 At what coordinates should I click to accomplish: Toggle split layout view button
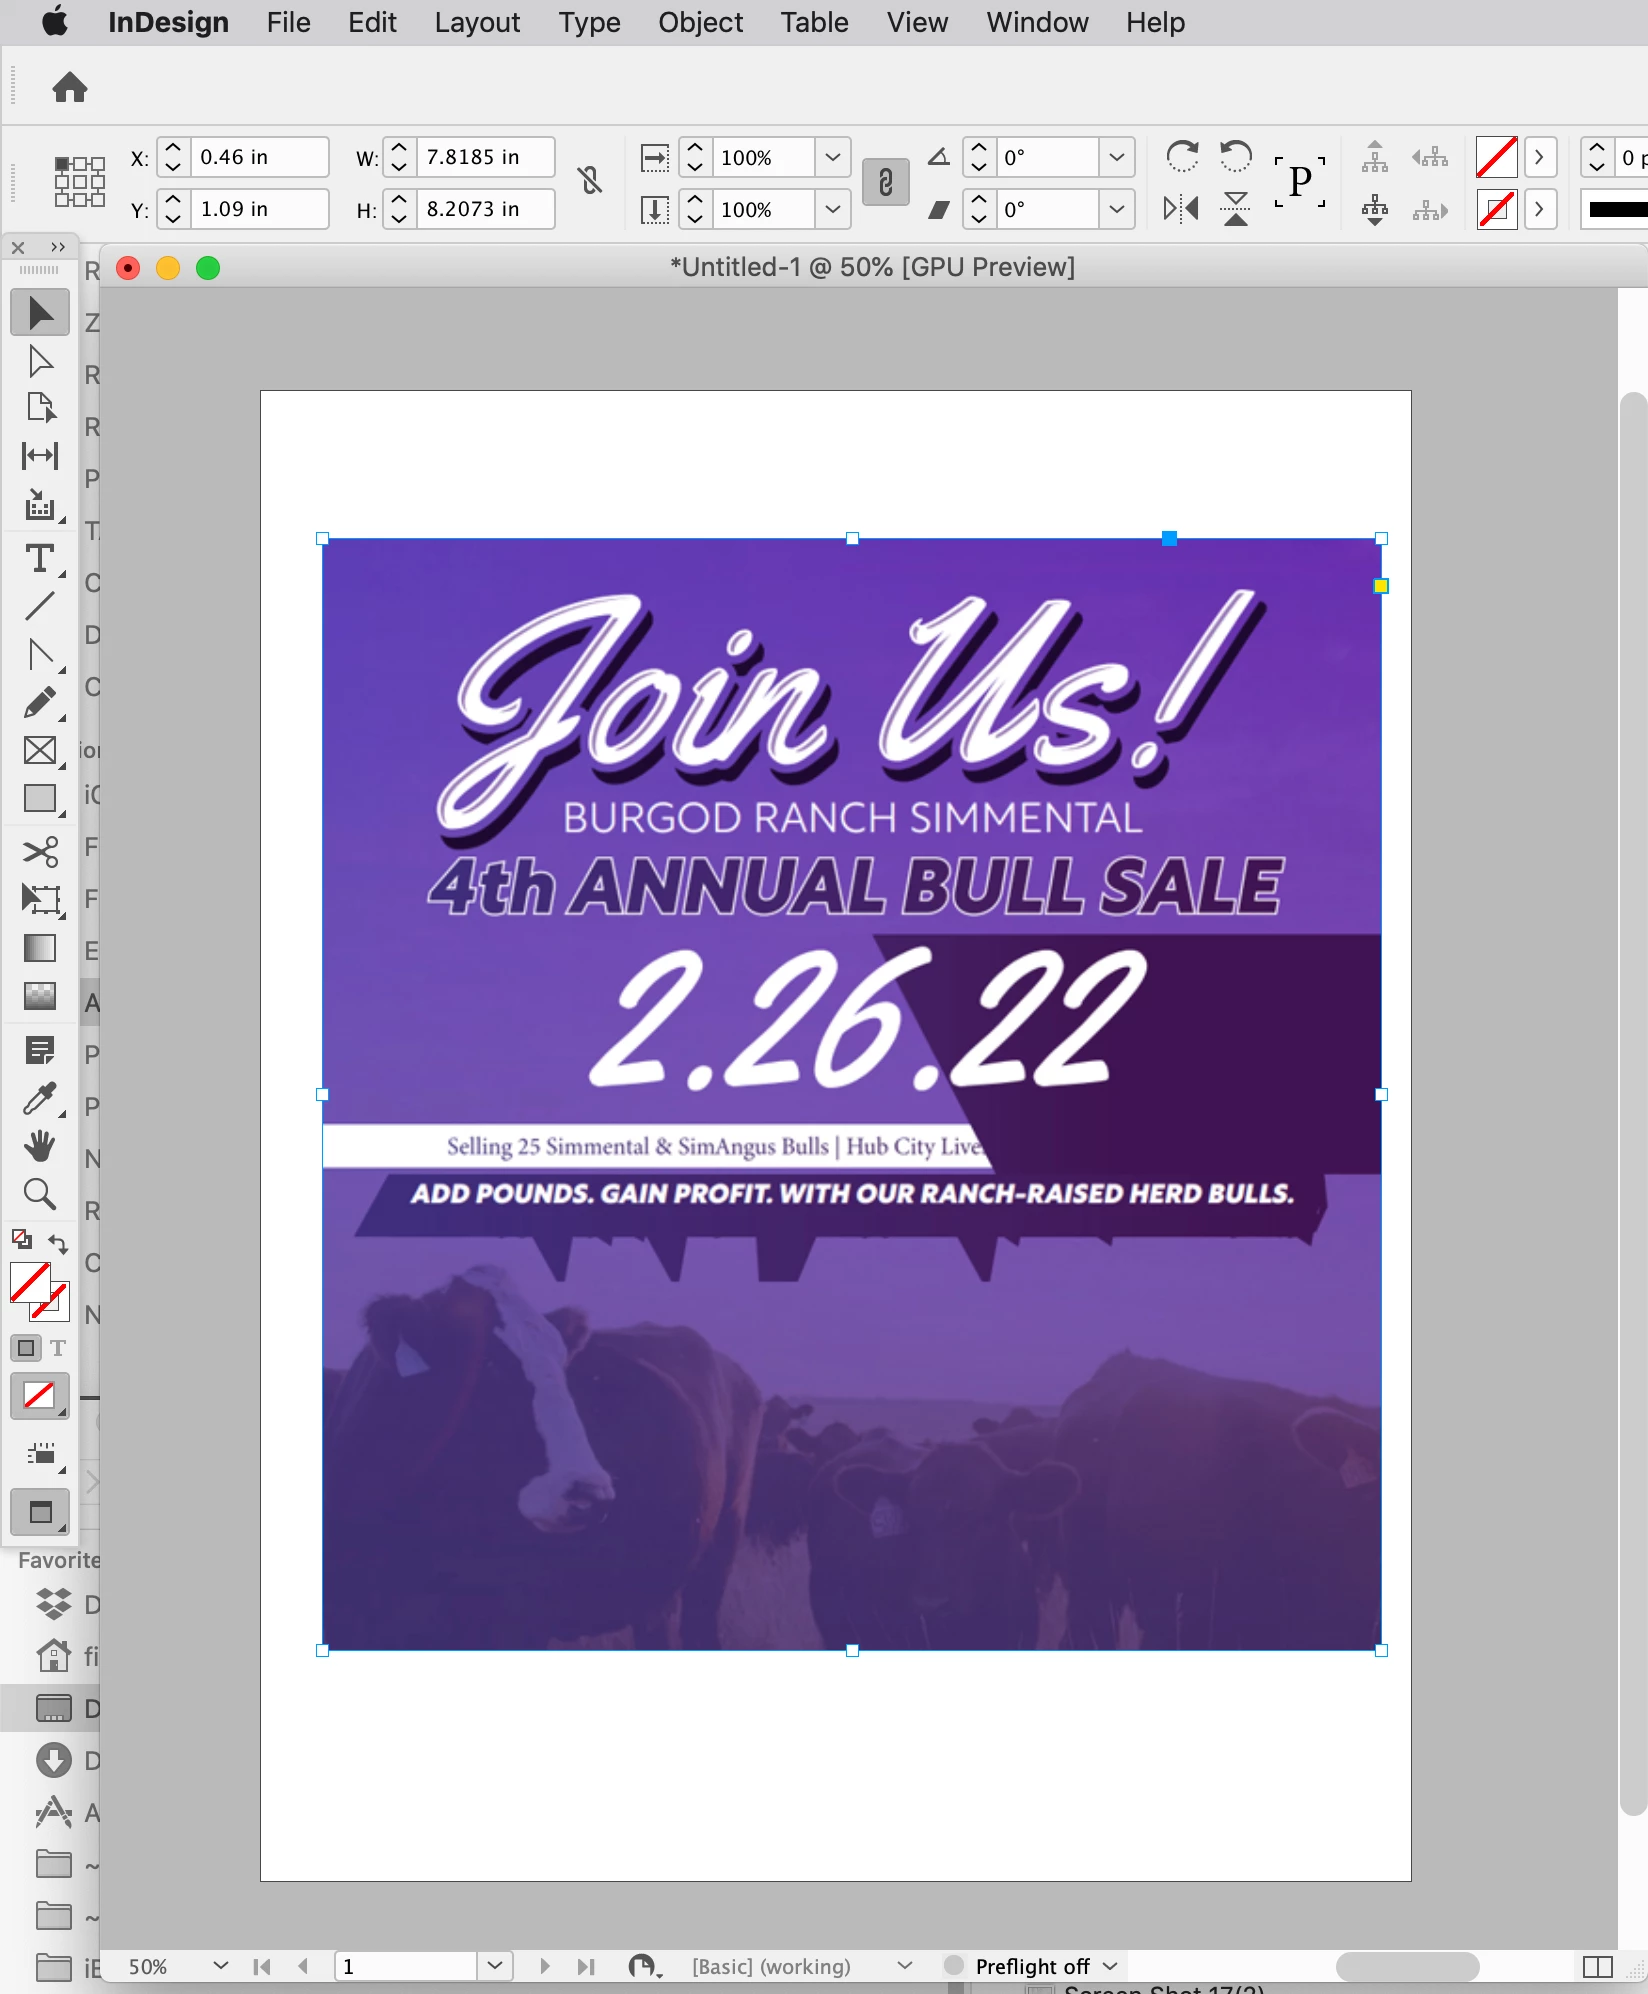point(1598,1966)
